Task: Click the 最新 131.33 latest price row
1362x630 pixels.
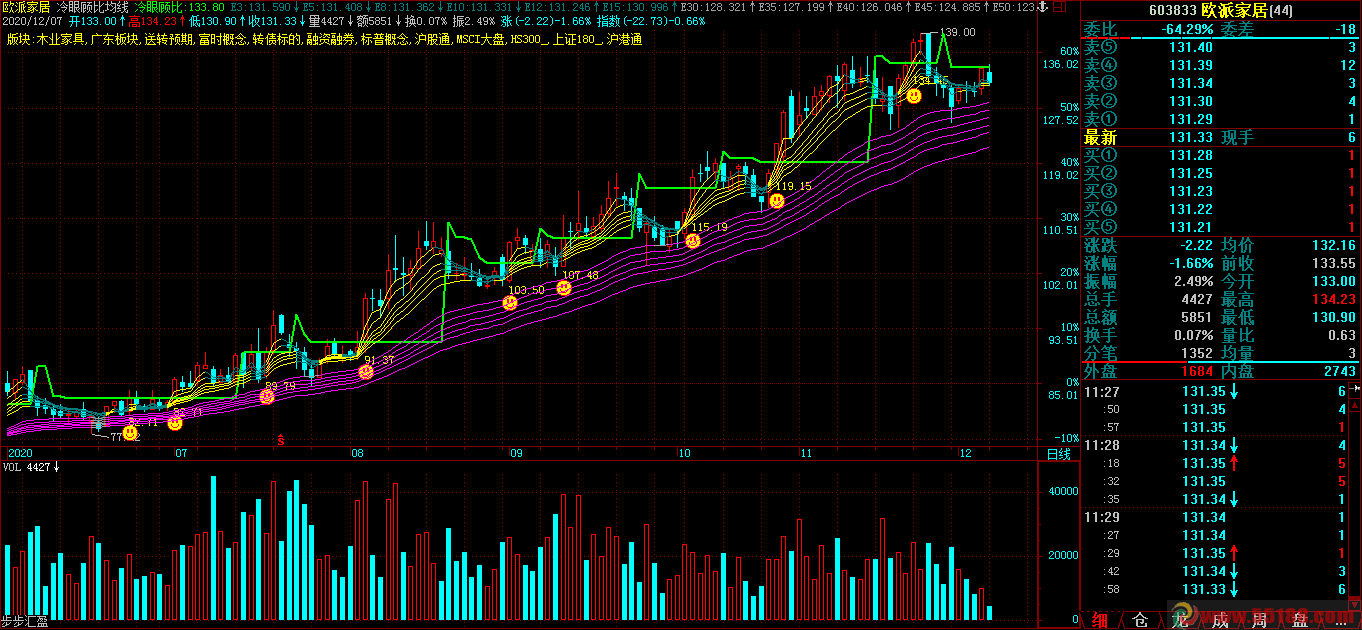Action: click(1221, 137)
